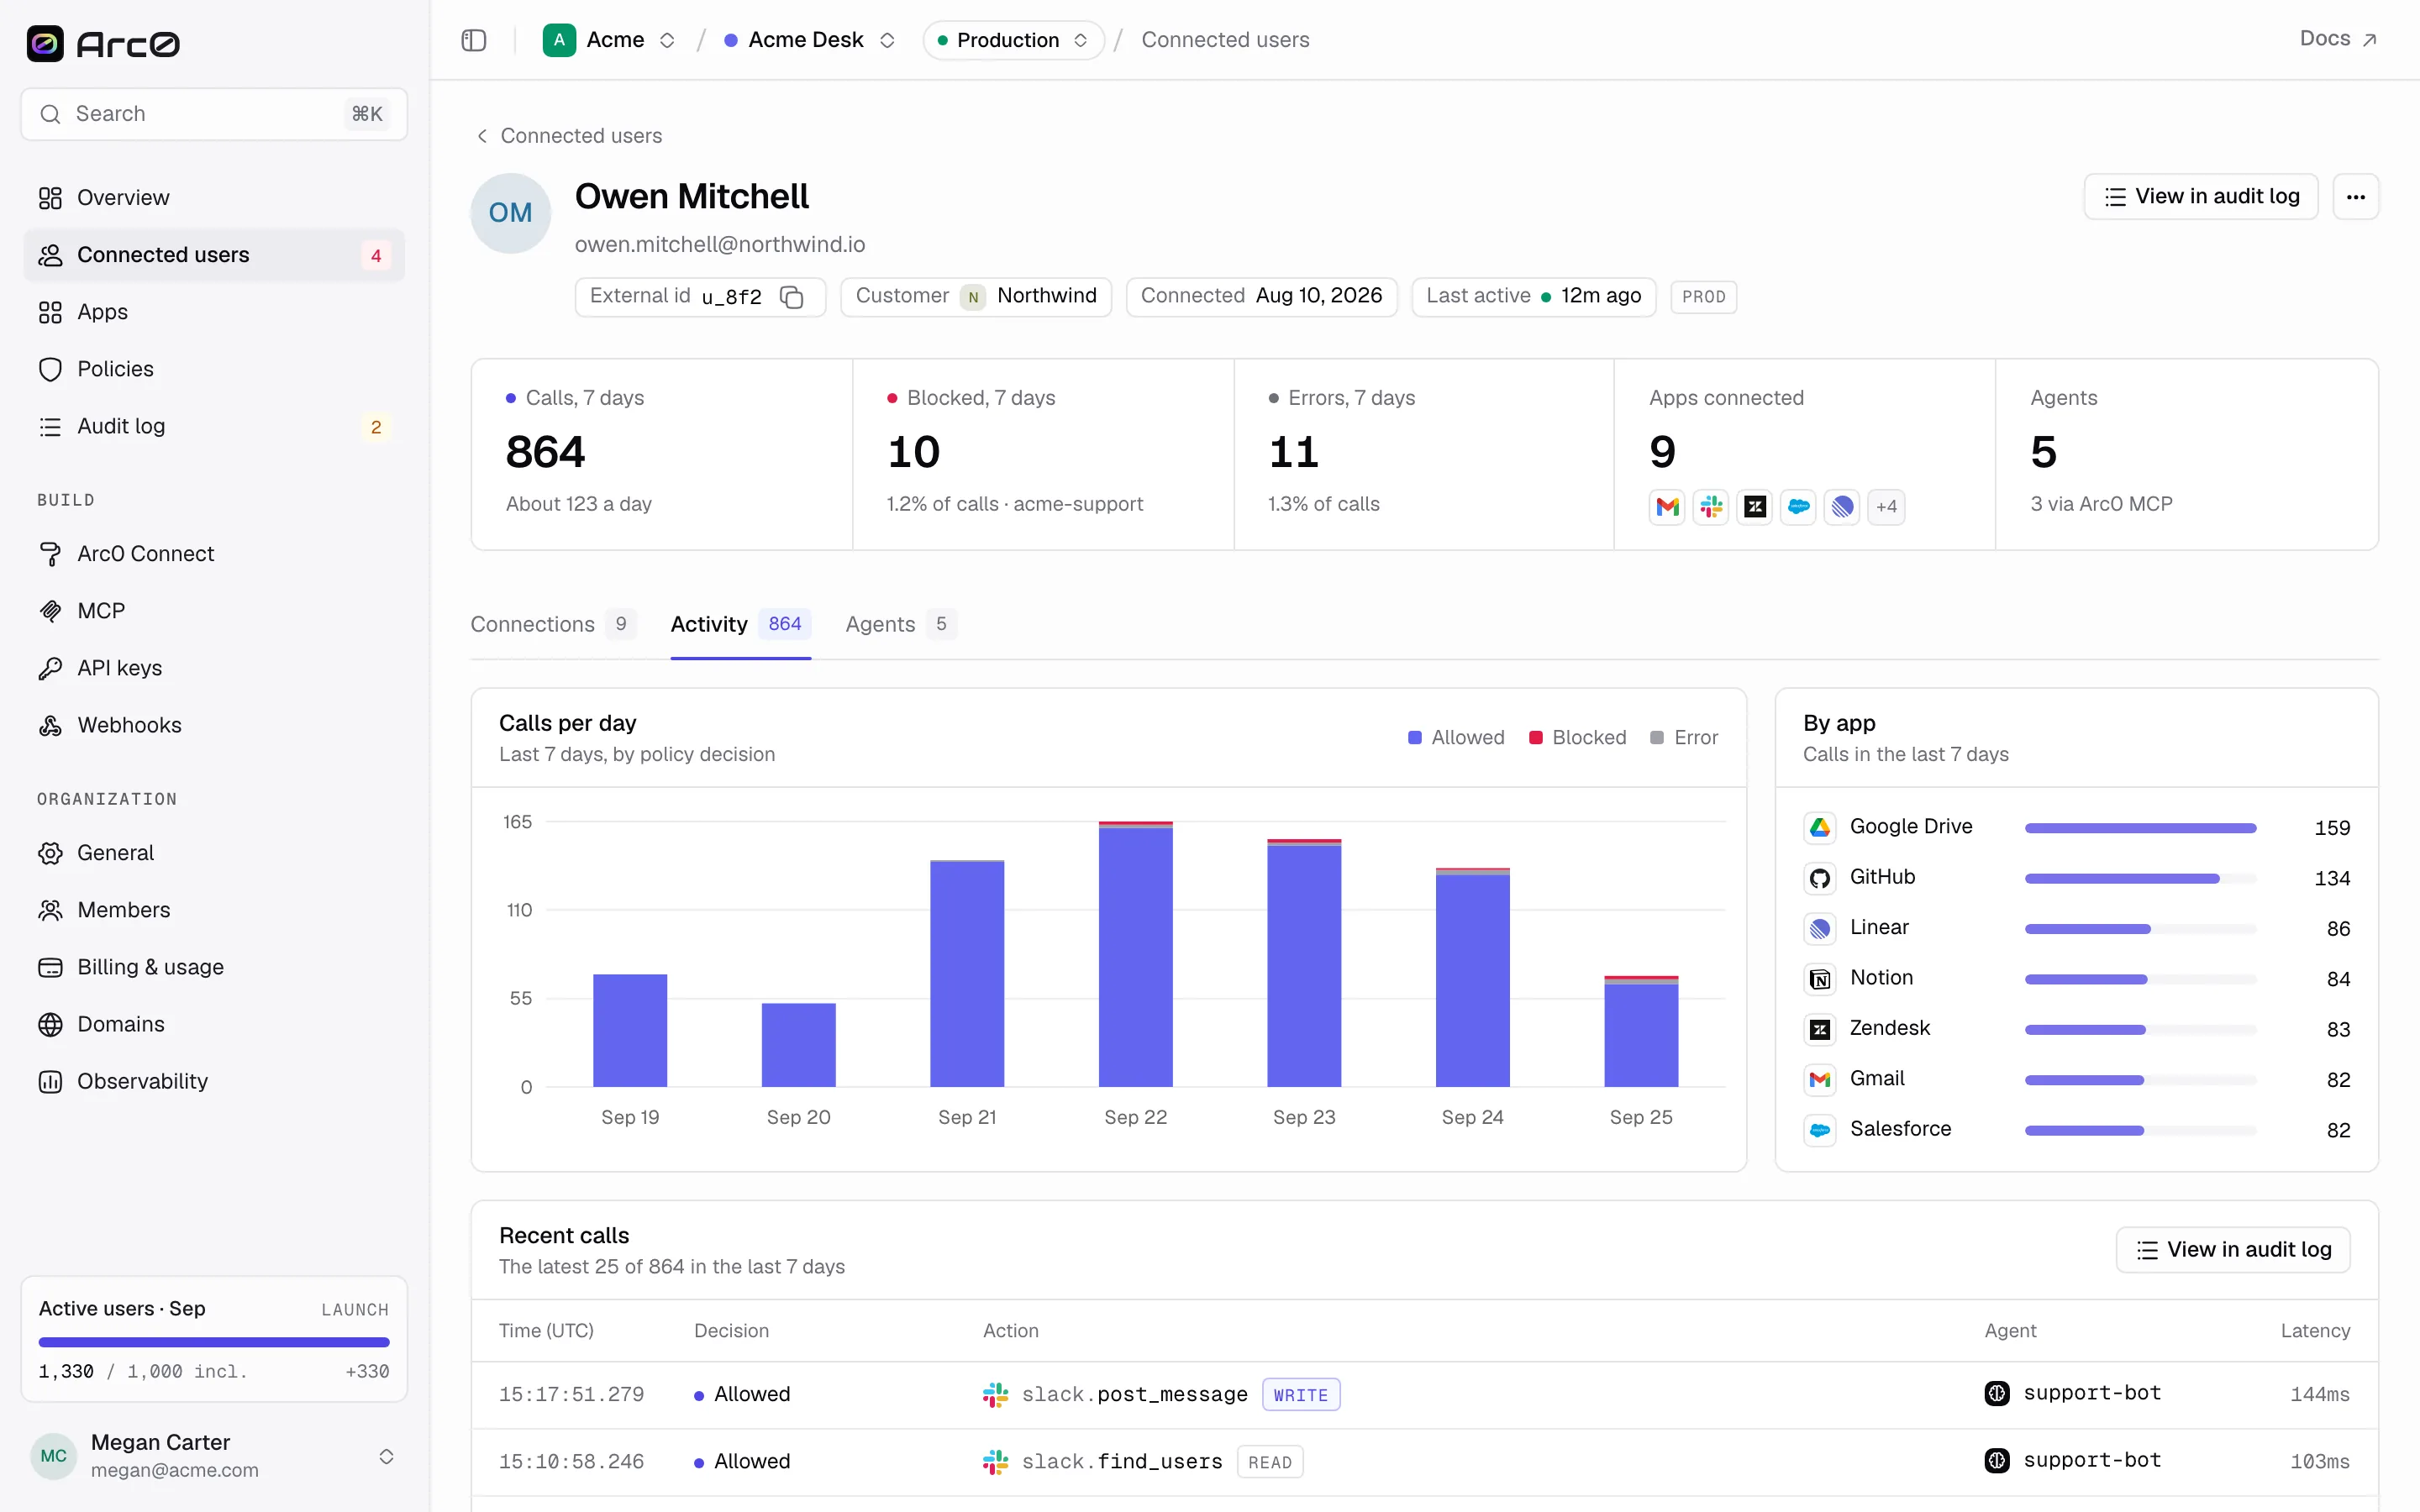The height and width of the screenshot is (1512, 2420).
Task: Click the Slack icon under Apps connected
Action: pyautogui.click(x=1711, y=507)
